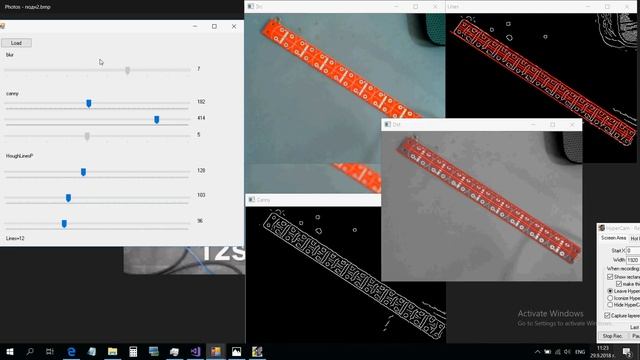Screen dimensions: 640x360
Task: Select Hide HyperCam radio button
Action: 610,305
